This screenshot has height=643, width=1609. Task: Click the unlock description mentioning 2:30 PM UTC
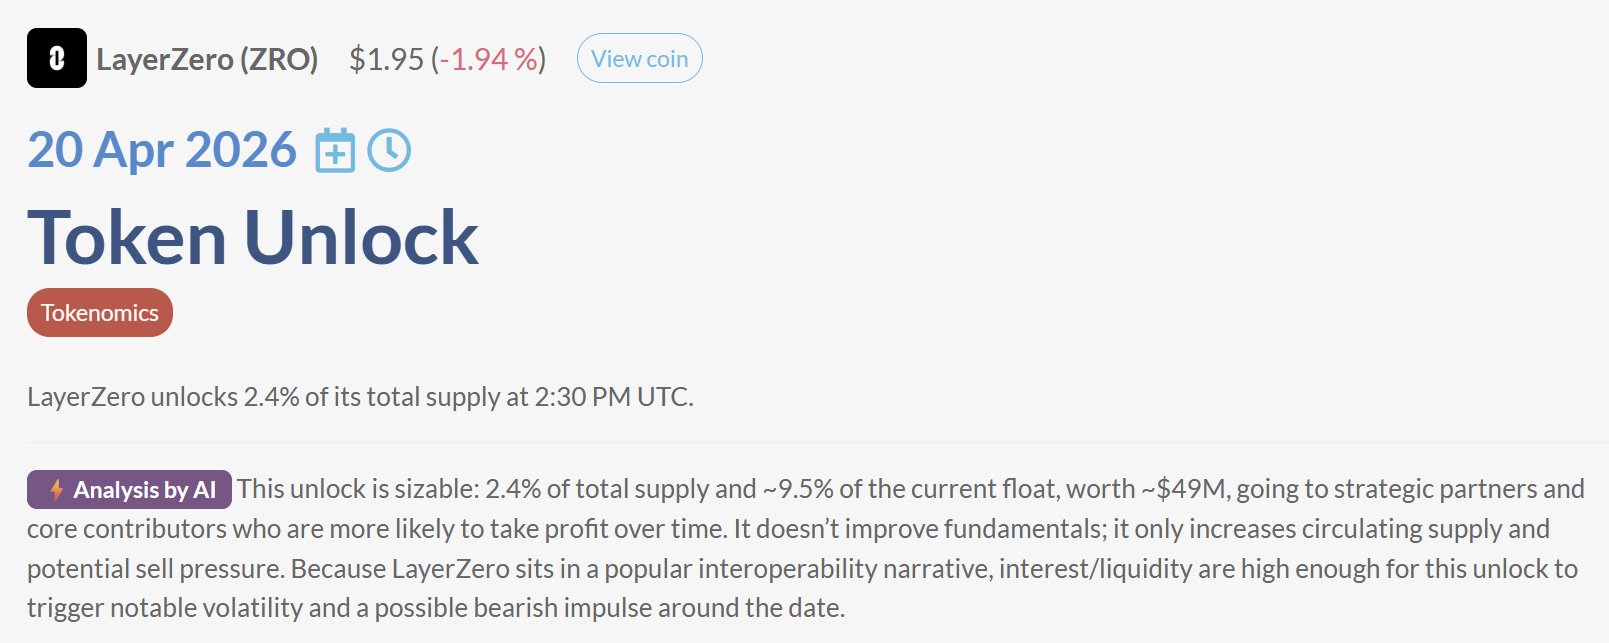[x=360, y=397]
